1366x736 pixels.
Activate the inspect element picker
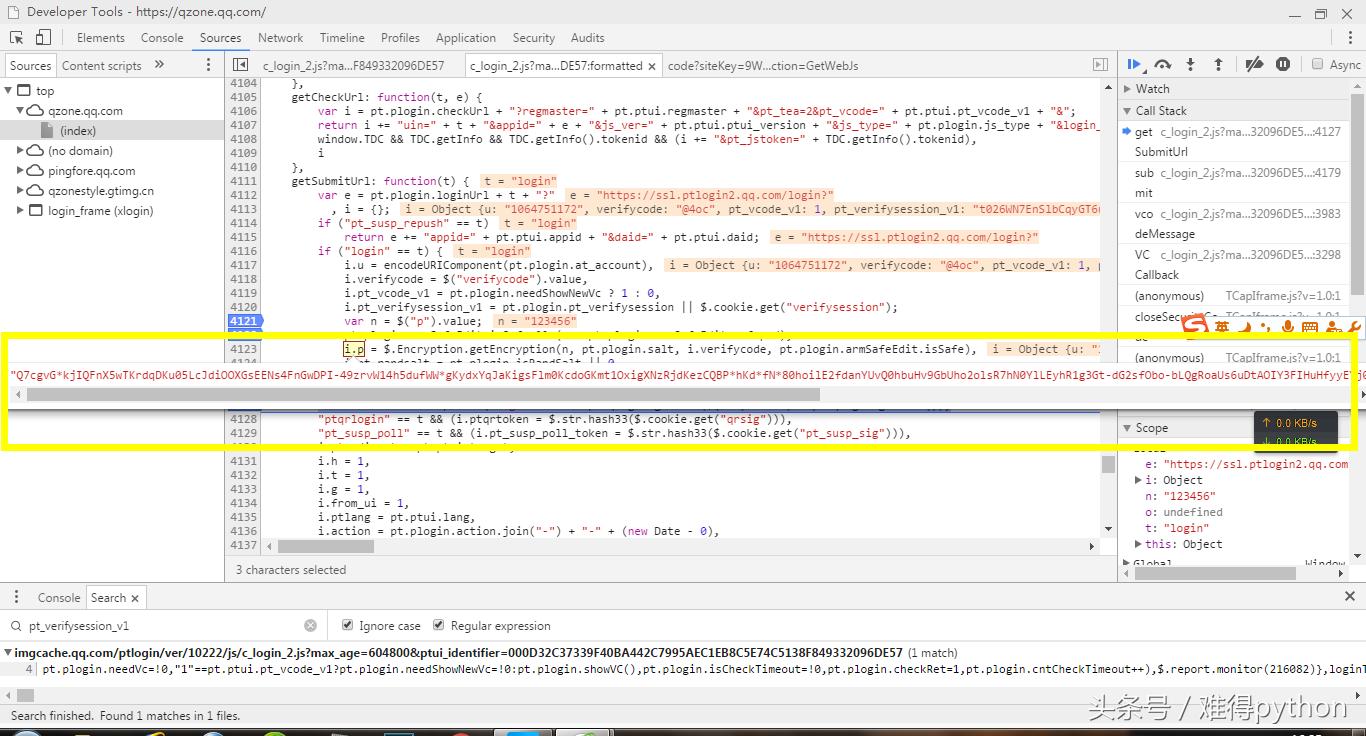(x=16, y=38)
